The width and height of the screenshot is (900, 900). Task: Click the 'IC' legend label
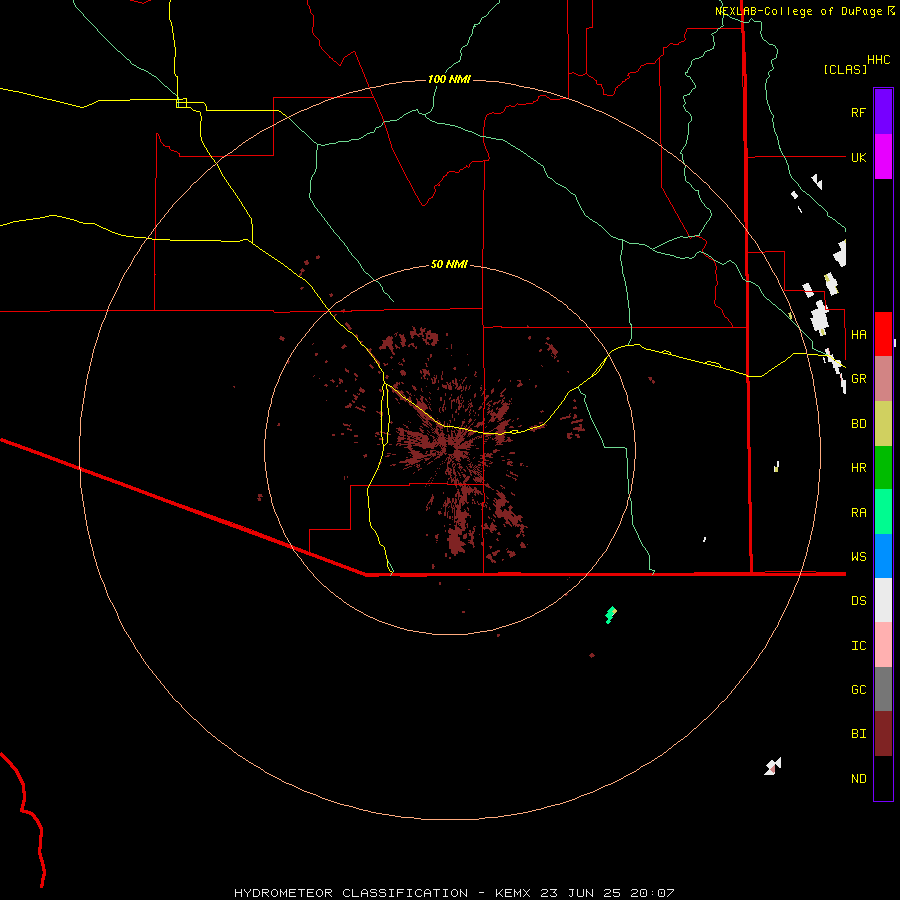point(858,646)
